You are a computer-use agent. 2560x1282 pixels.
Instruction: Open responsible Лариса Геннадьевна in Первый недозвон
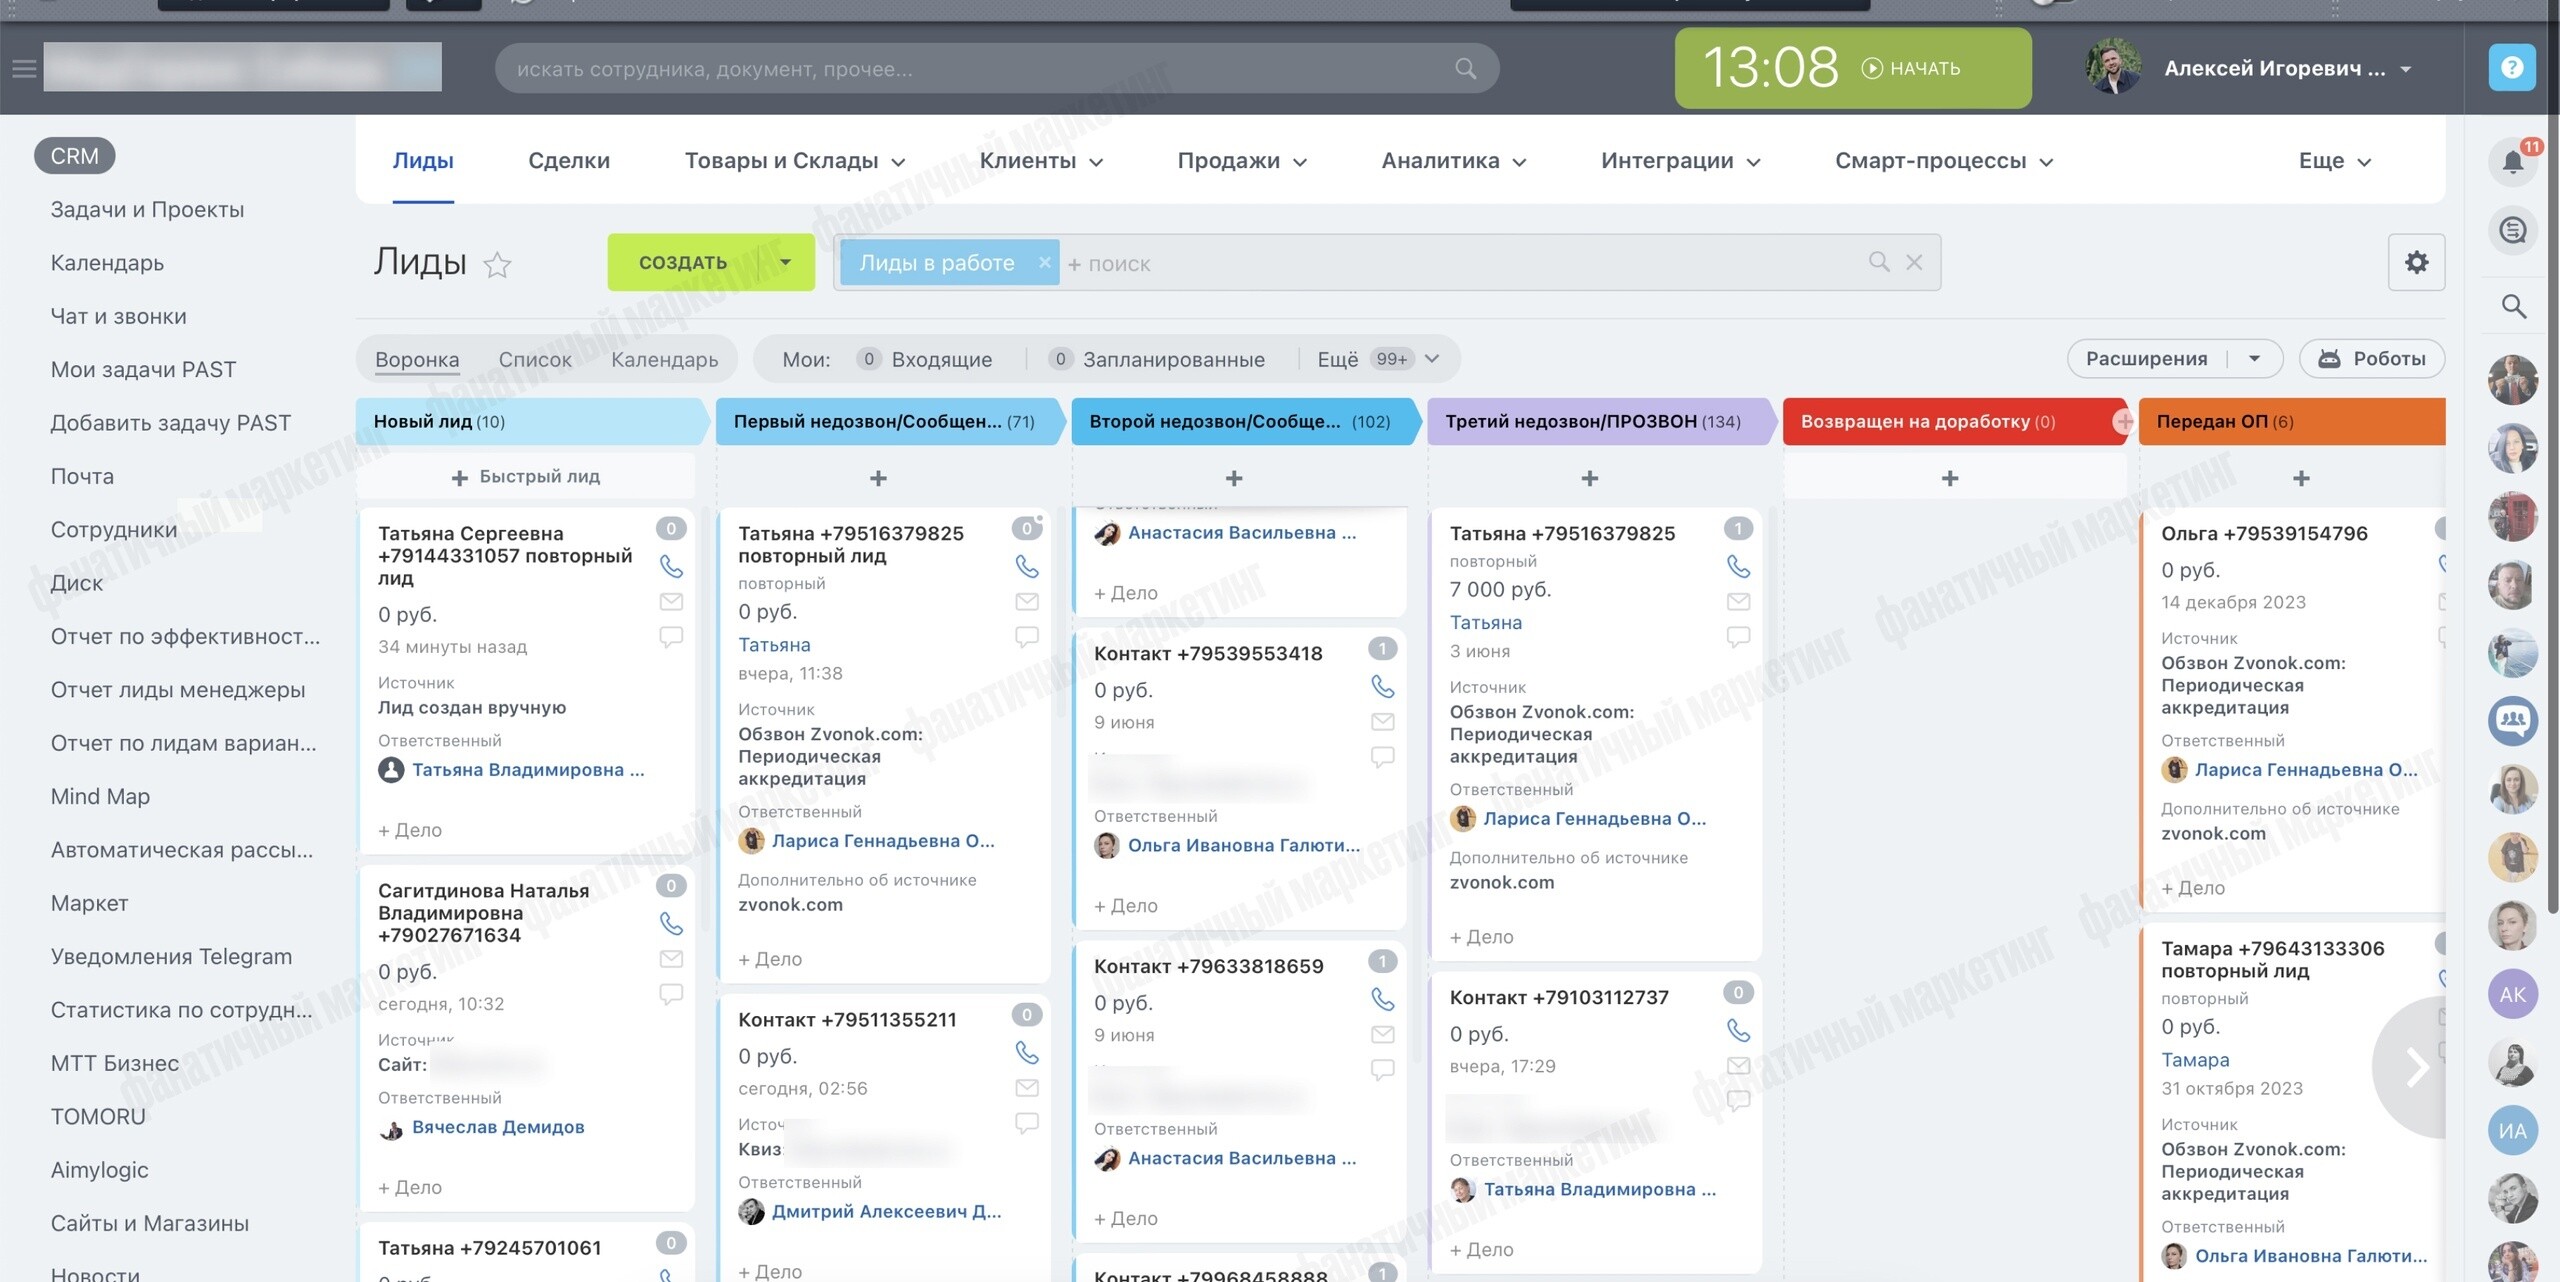(x=883, y=842)
